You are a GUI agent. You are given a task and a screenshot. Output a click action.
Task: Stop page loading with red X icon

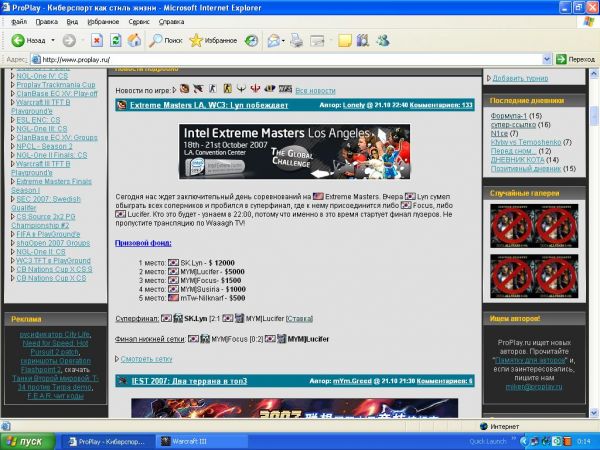[97, 40]
